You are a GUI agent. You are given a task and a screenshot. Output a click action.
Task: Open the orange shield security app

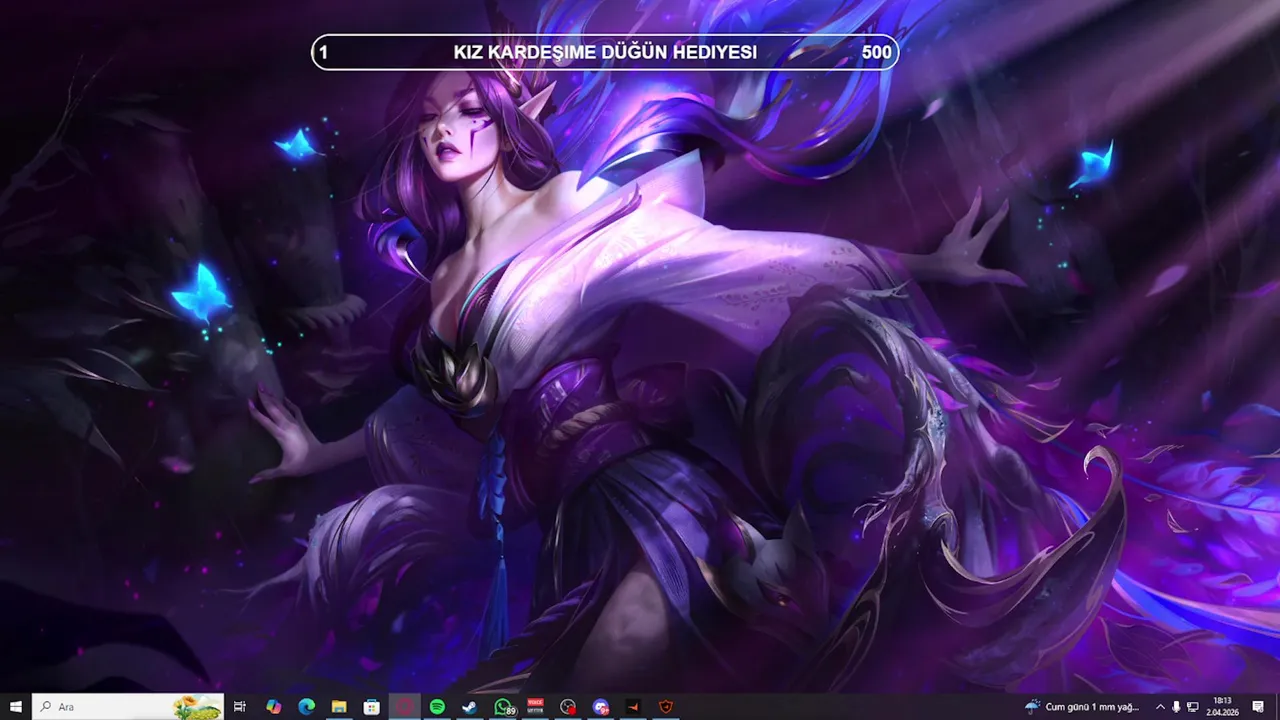(x=666, y=706)
